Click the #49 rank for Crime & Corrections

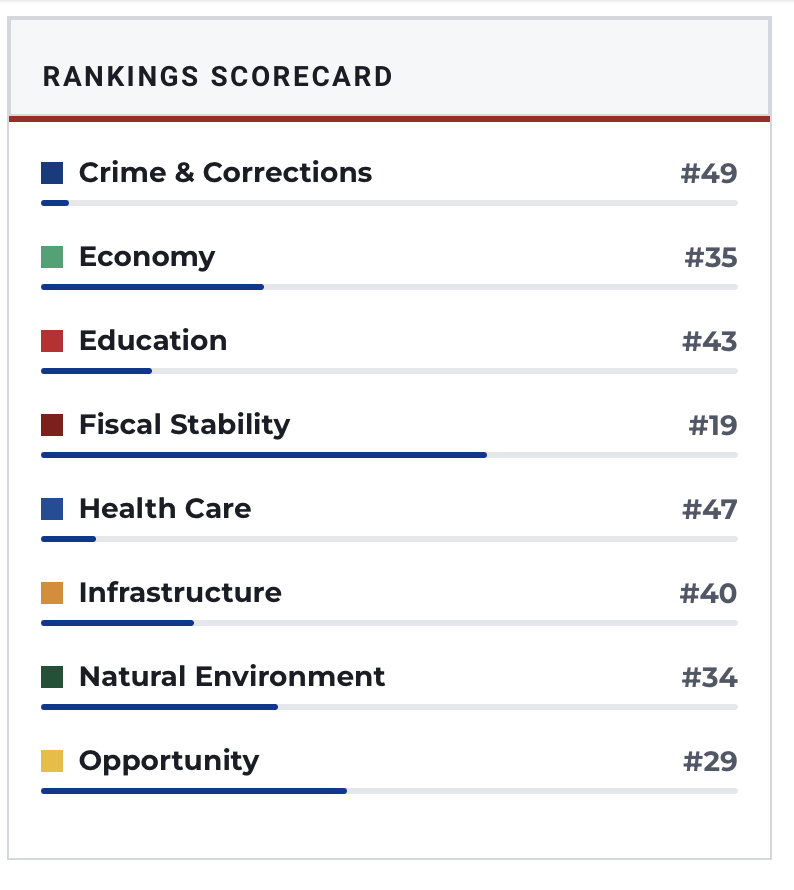tap(709, 174)
